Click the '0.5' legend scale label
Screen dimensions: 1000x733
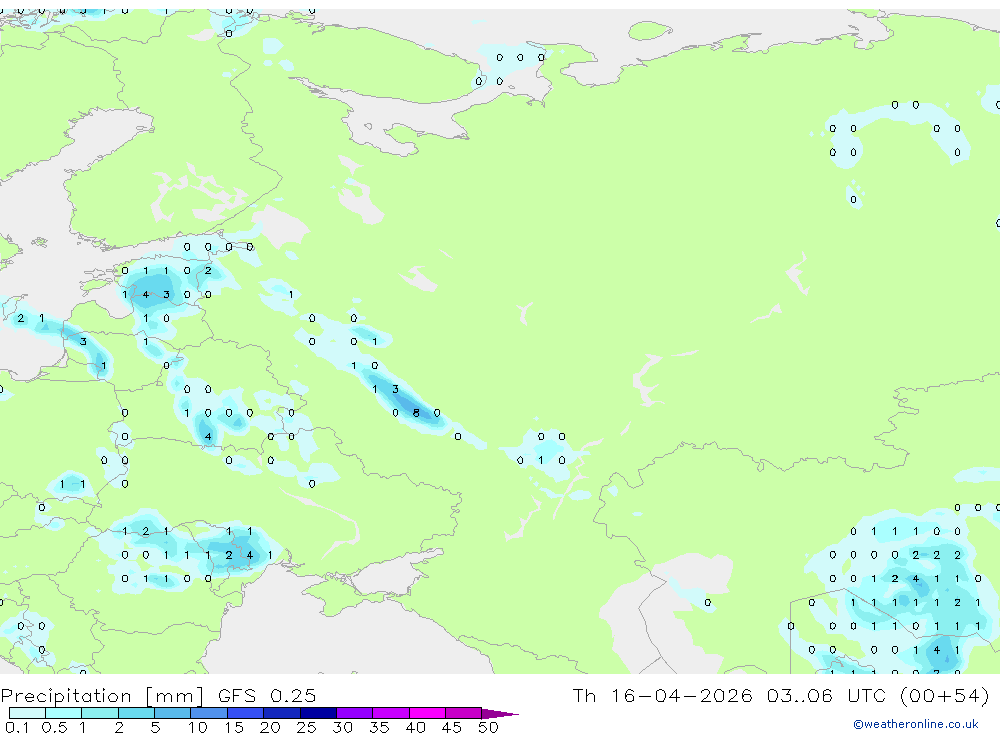[x=54, y=727]
